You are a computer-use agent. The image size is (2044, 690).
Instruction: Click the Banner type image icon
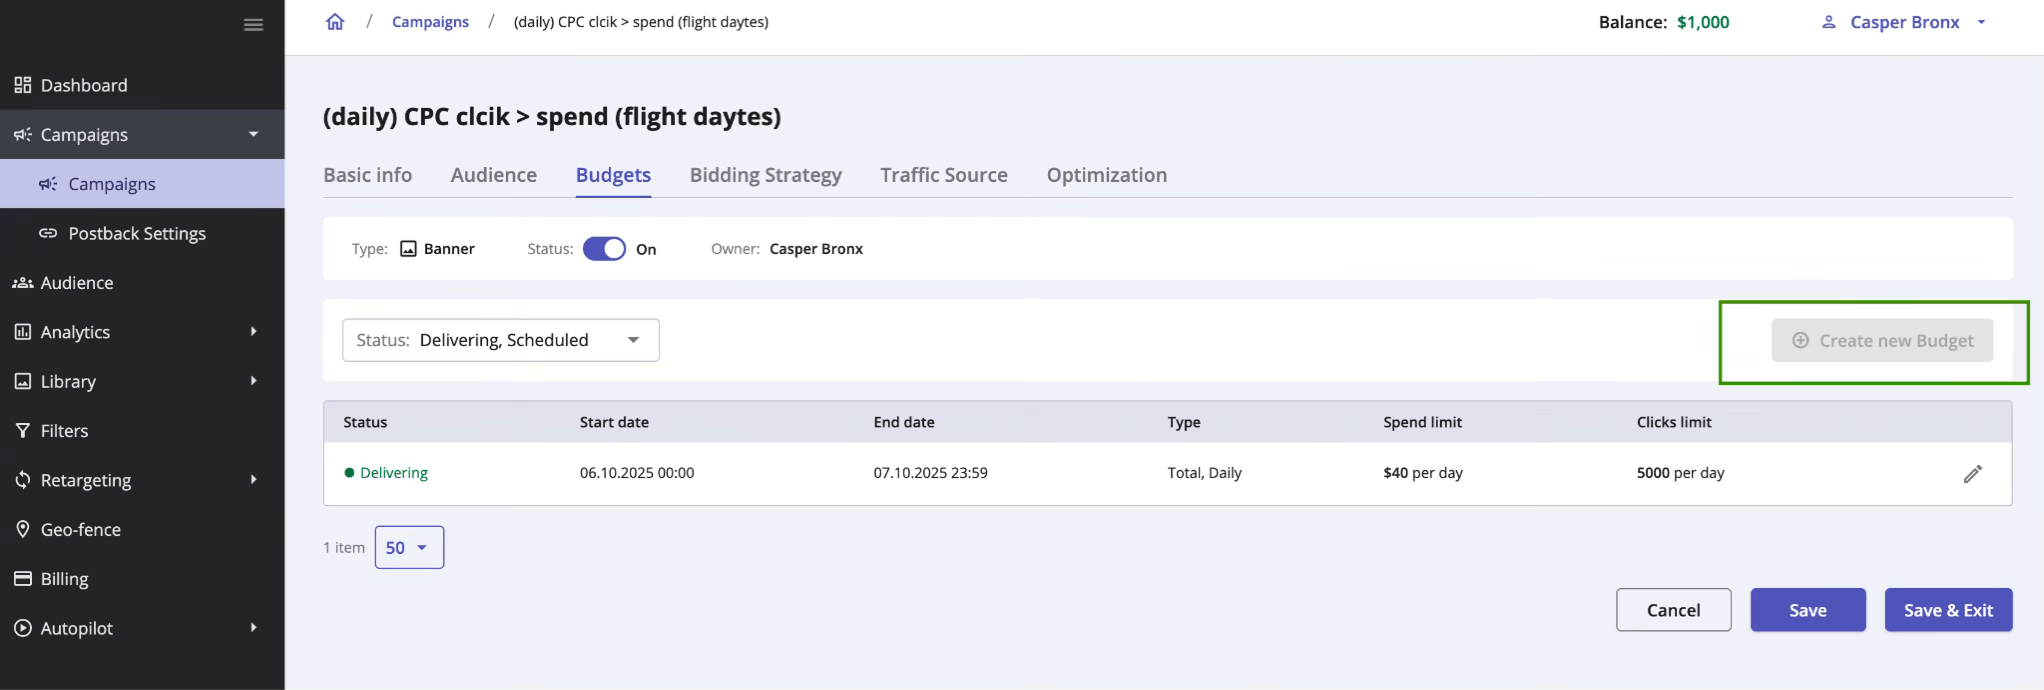(408, 249)
